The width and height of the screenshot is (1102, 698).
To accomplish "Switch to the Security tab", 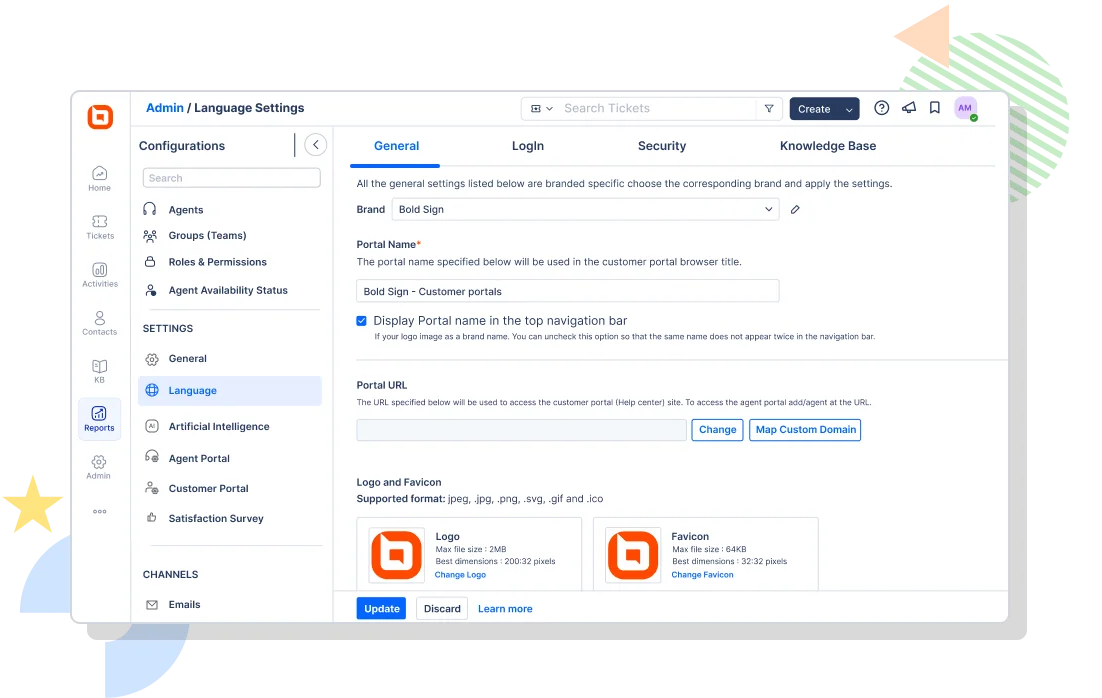I will (x=662, y=146).
